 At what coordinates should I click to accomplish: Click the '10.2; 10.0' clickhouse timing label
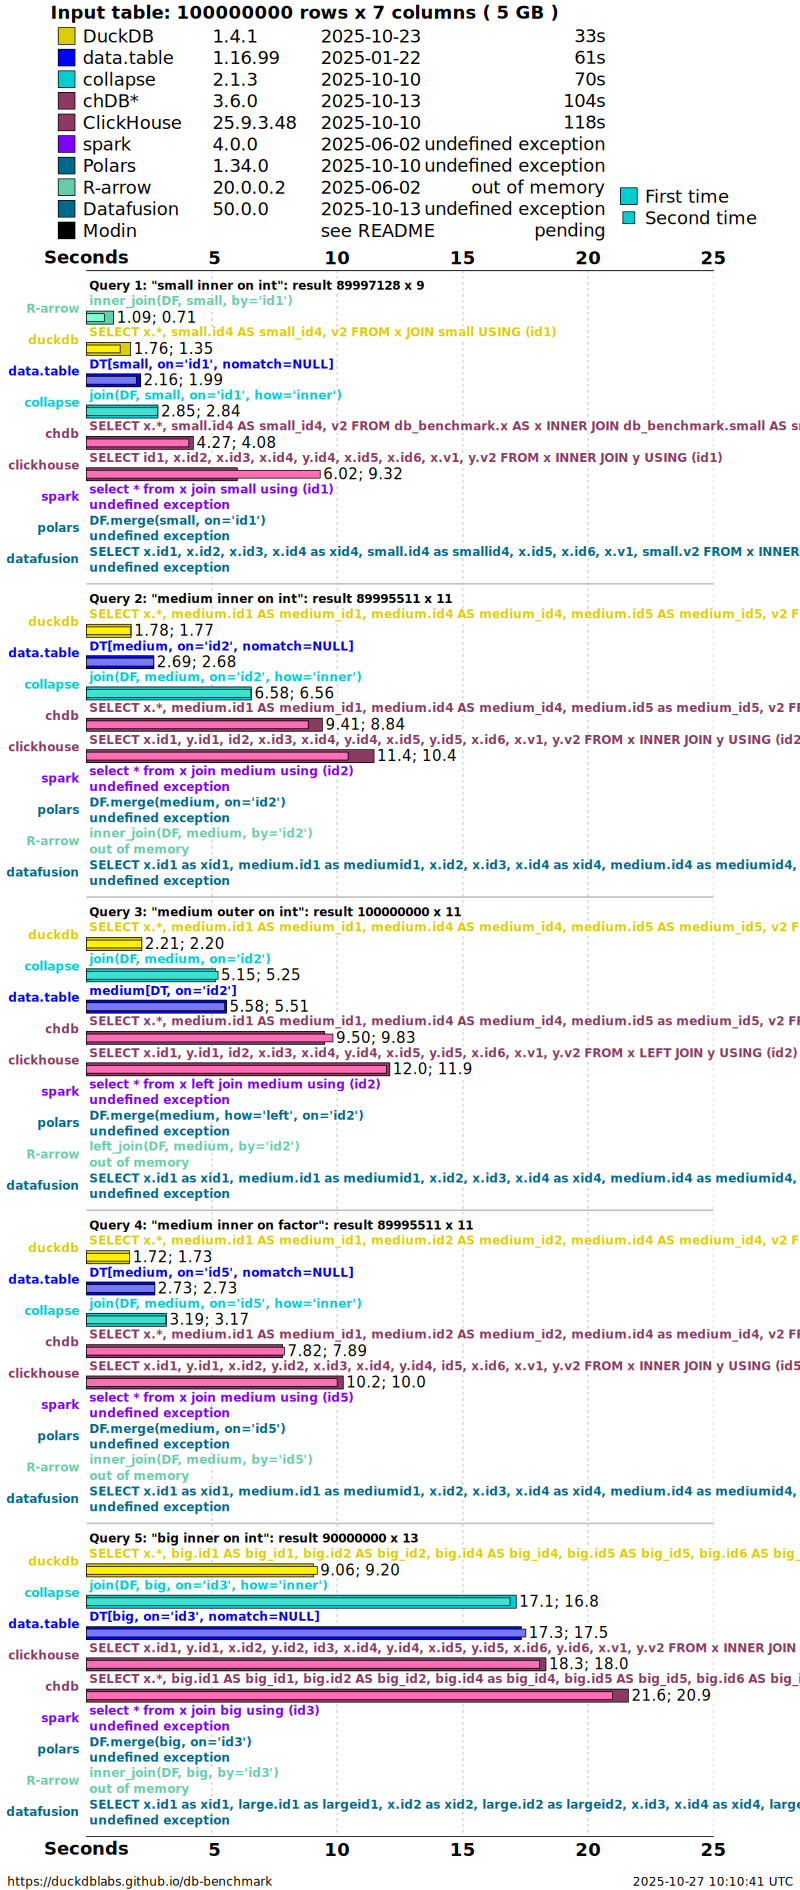click(386, 1382)
